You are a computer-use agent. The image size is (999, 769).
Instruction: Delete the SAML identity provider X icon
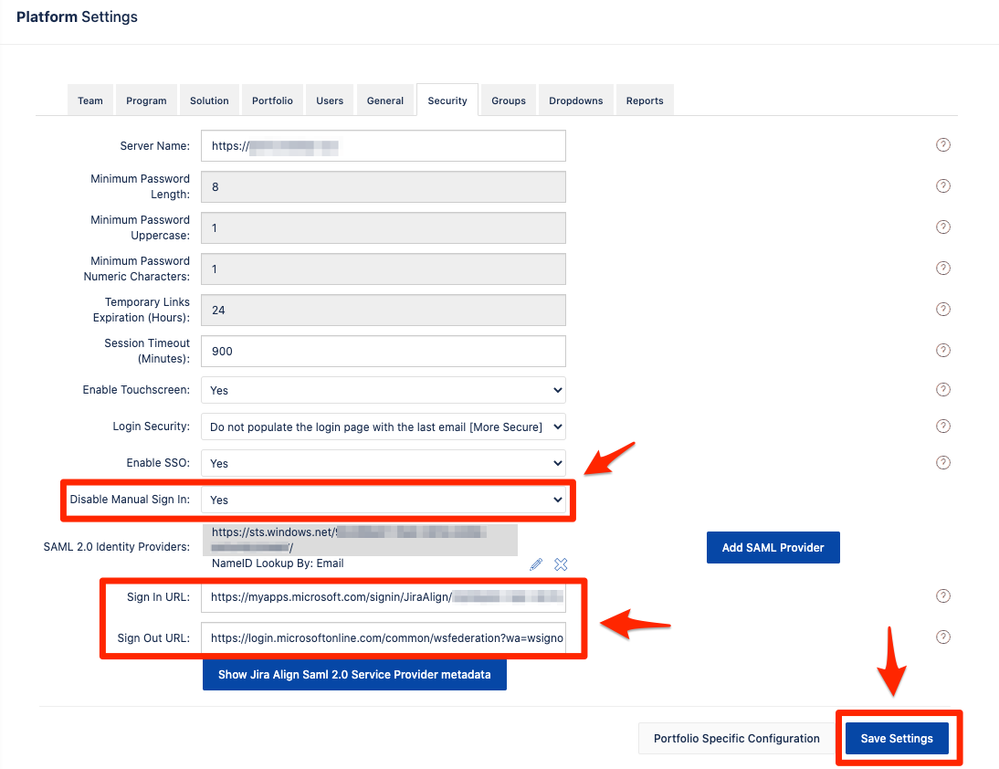[x=561, y=564]
